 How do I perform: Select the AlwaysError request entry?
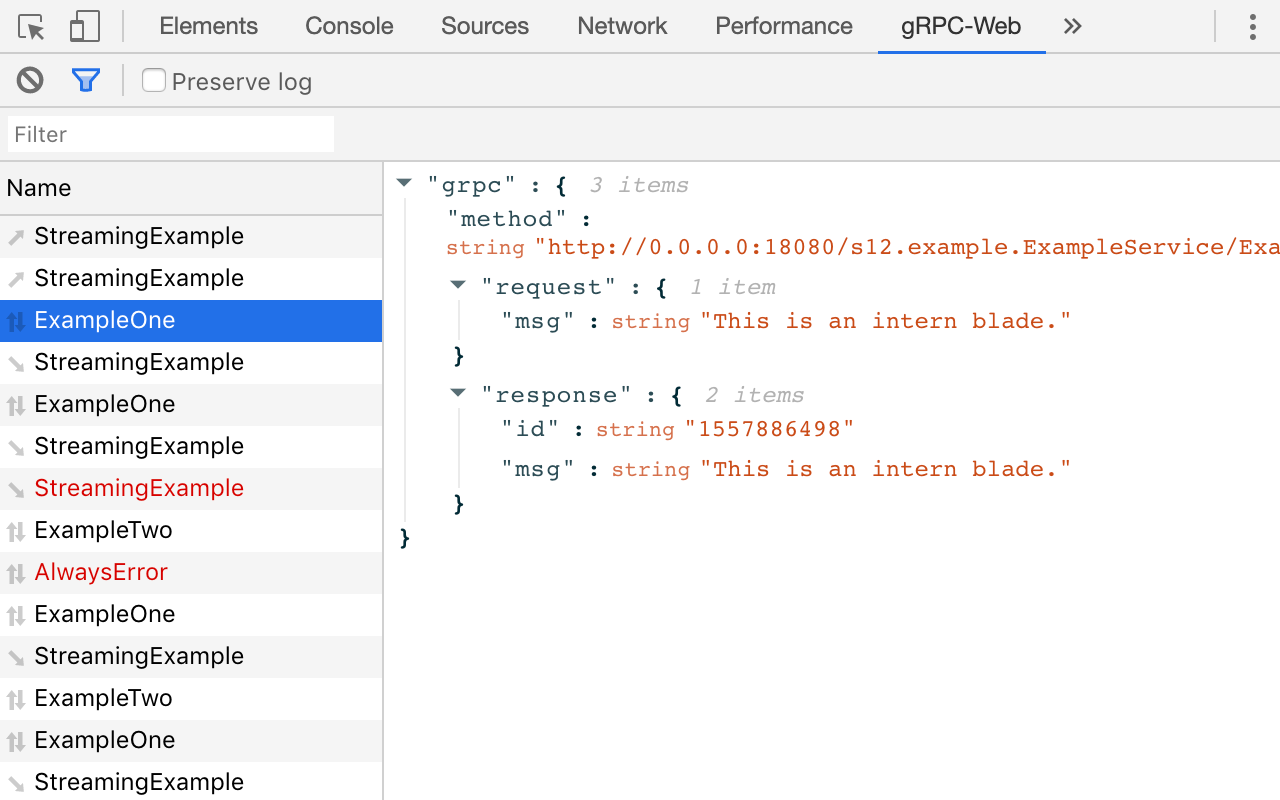101,572
